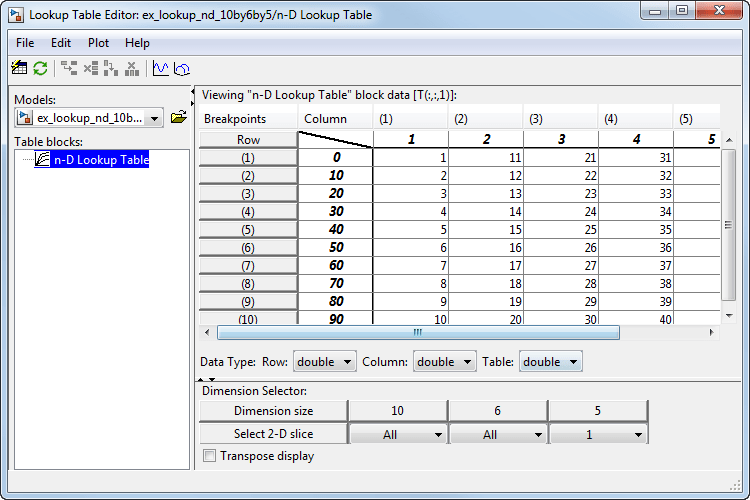
Task: Click the Linear plot toolbar icon
Action: point(161,68)
